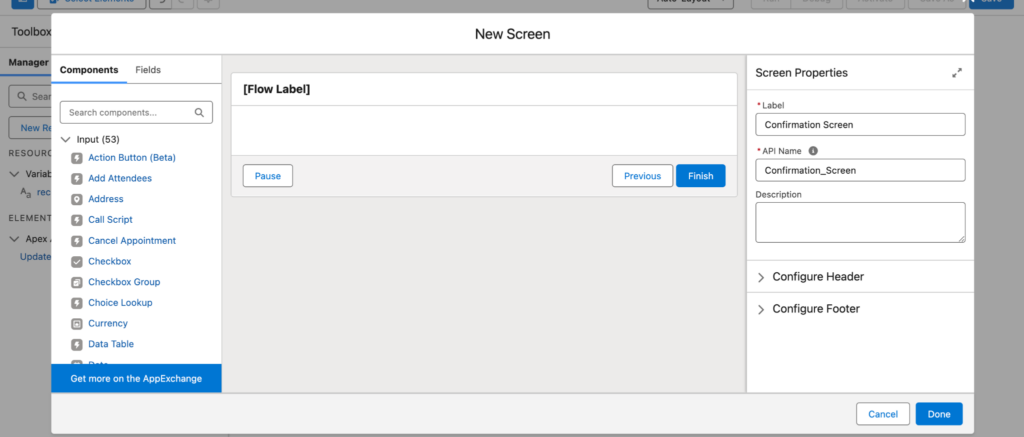The height and width of the screenshot is (437, 1024).
Task: Click the API Name info icon
Action: click(813, 151)
